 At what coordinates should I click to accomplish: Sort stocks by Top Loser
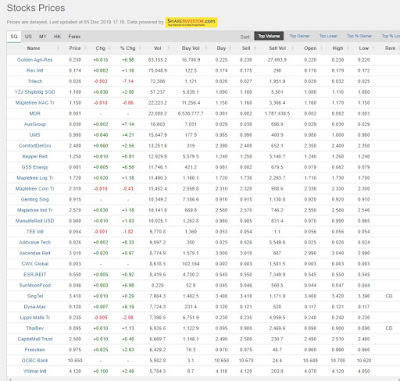328,36
